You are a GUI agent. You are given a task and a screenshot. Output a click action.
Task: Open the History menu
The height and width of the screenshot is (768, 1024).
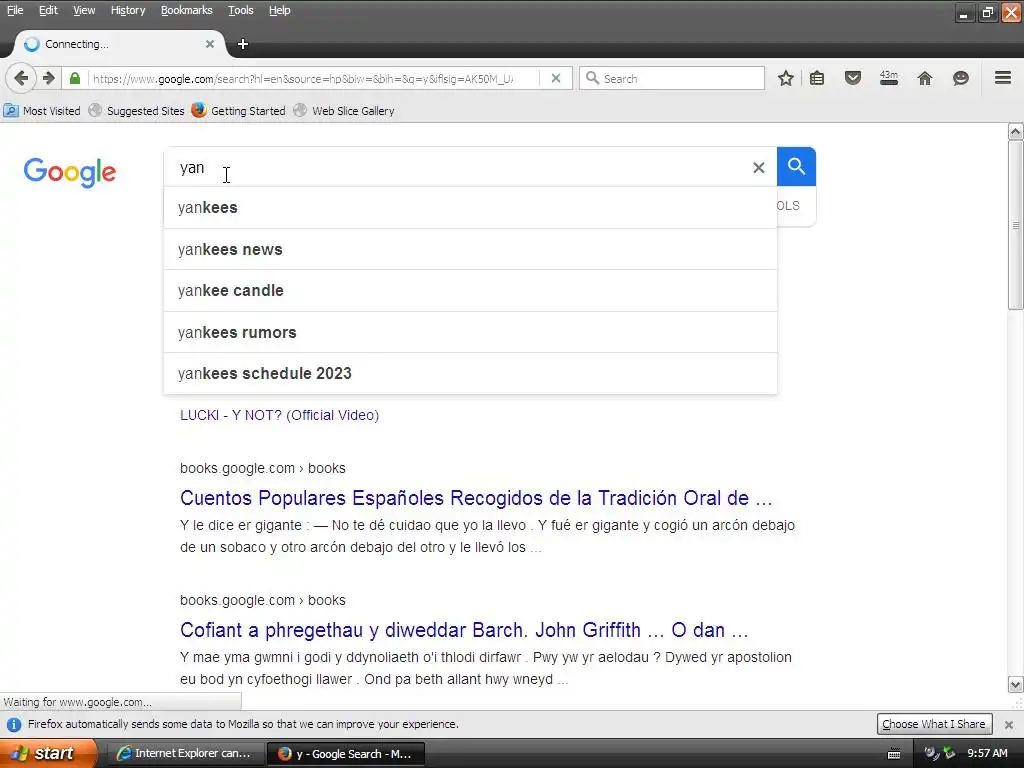click(x=128, y=10)
